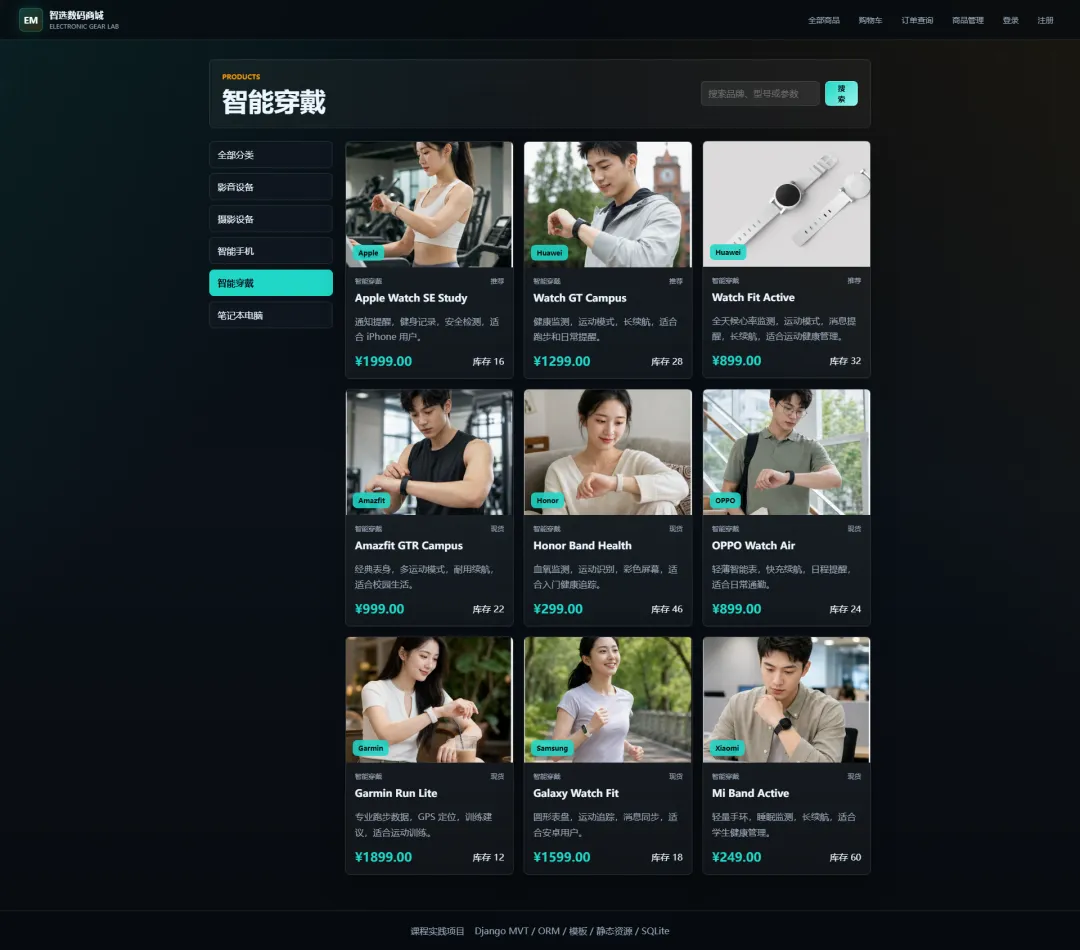Focus the brand/model search input field
The height and width of the screenshot is (950, 1080).
point(760,94)
